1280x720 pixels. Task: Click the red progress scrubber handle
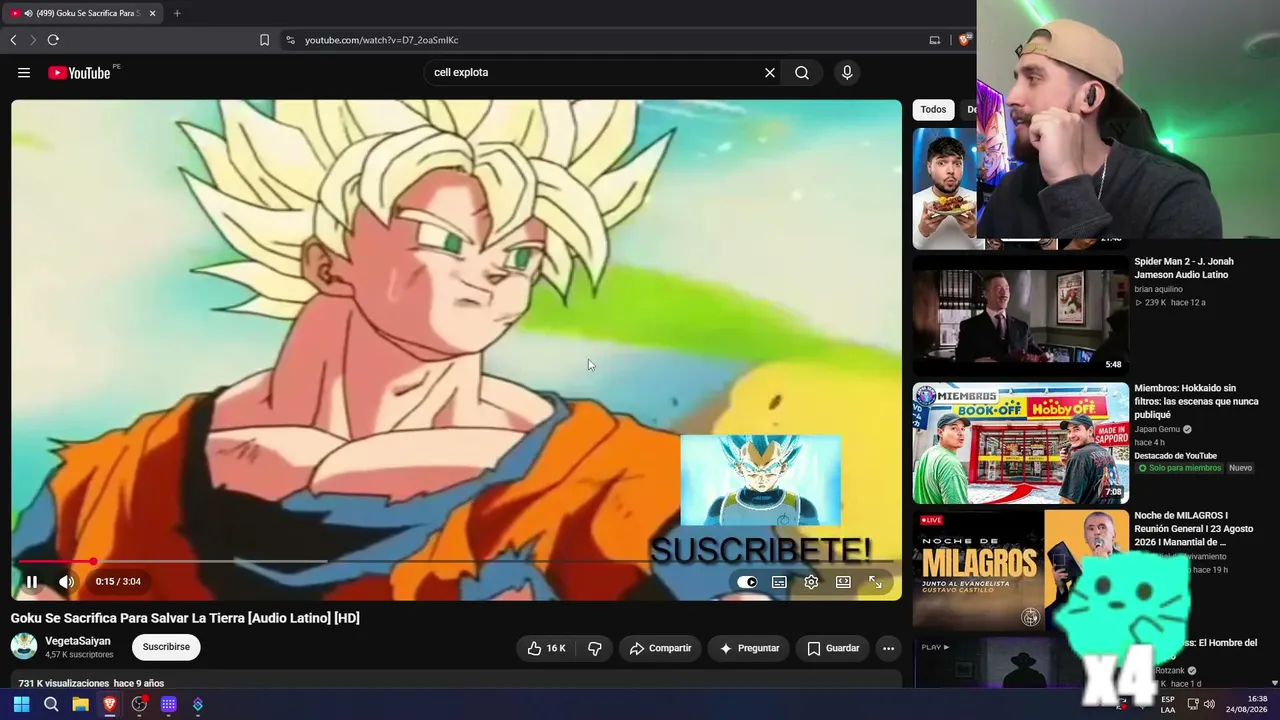pos(93,562)
